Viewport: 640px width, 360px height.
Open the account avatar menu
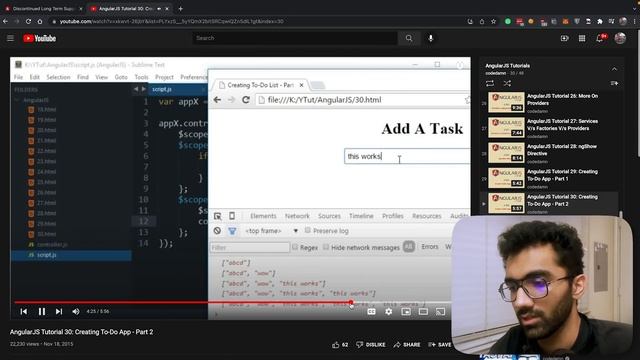pos(620,38)
